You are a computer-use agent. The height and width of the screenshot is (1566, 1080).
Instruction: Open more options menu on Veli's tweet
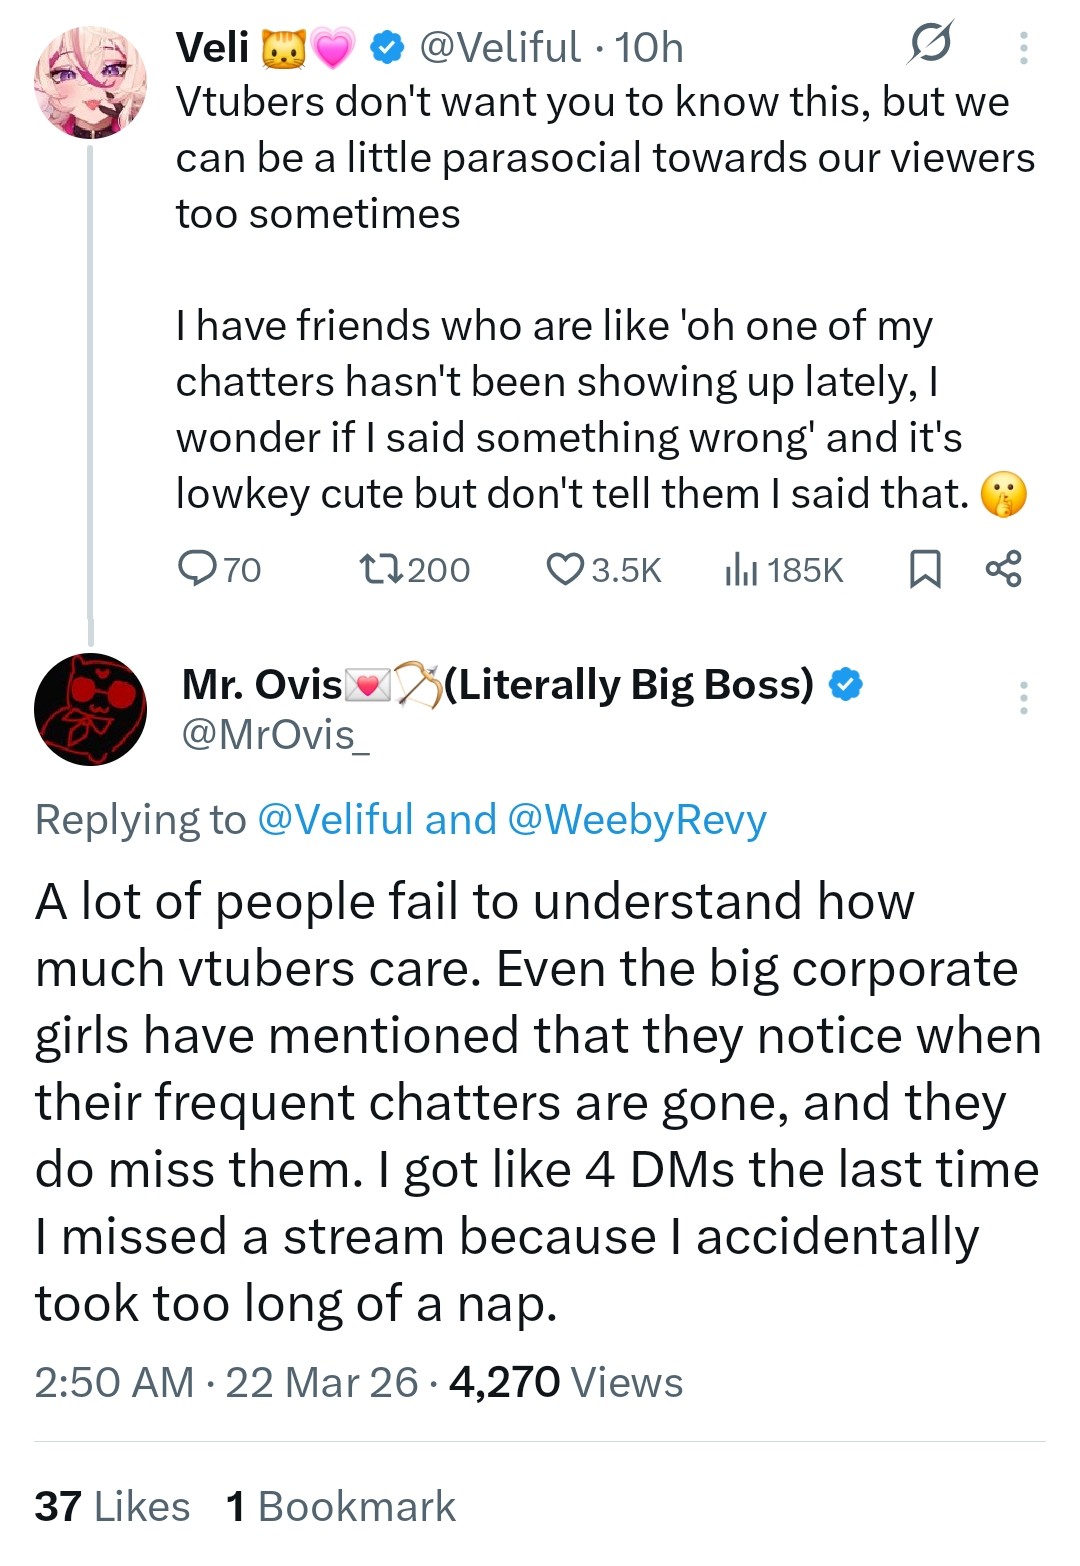coord(1023,47)
